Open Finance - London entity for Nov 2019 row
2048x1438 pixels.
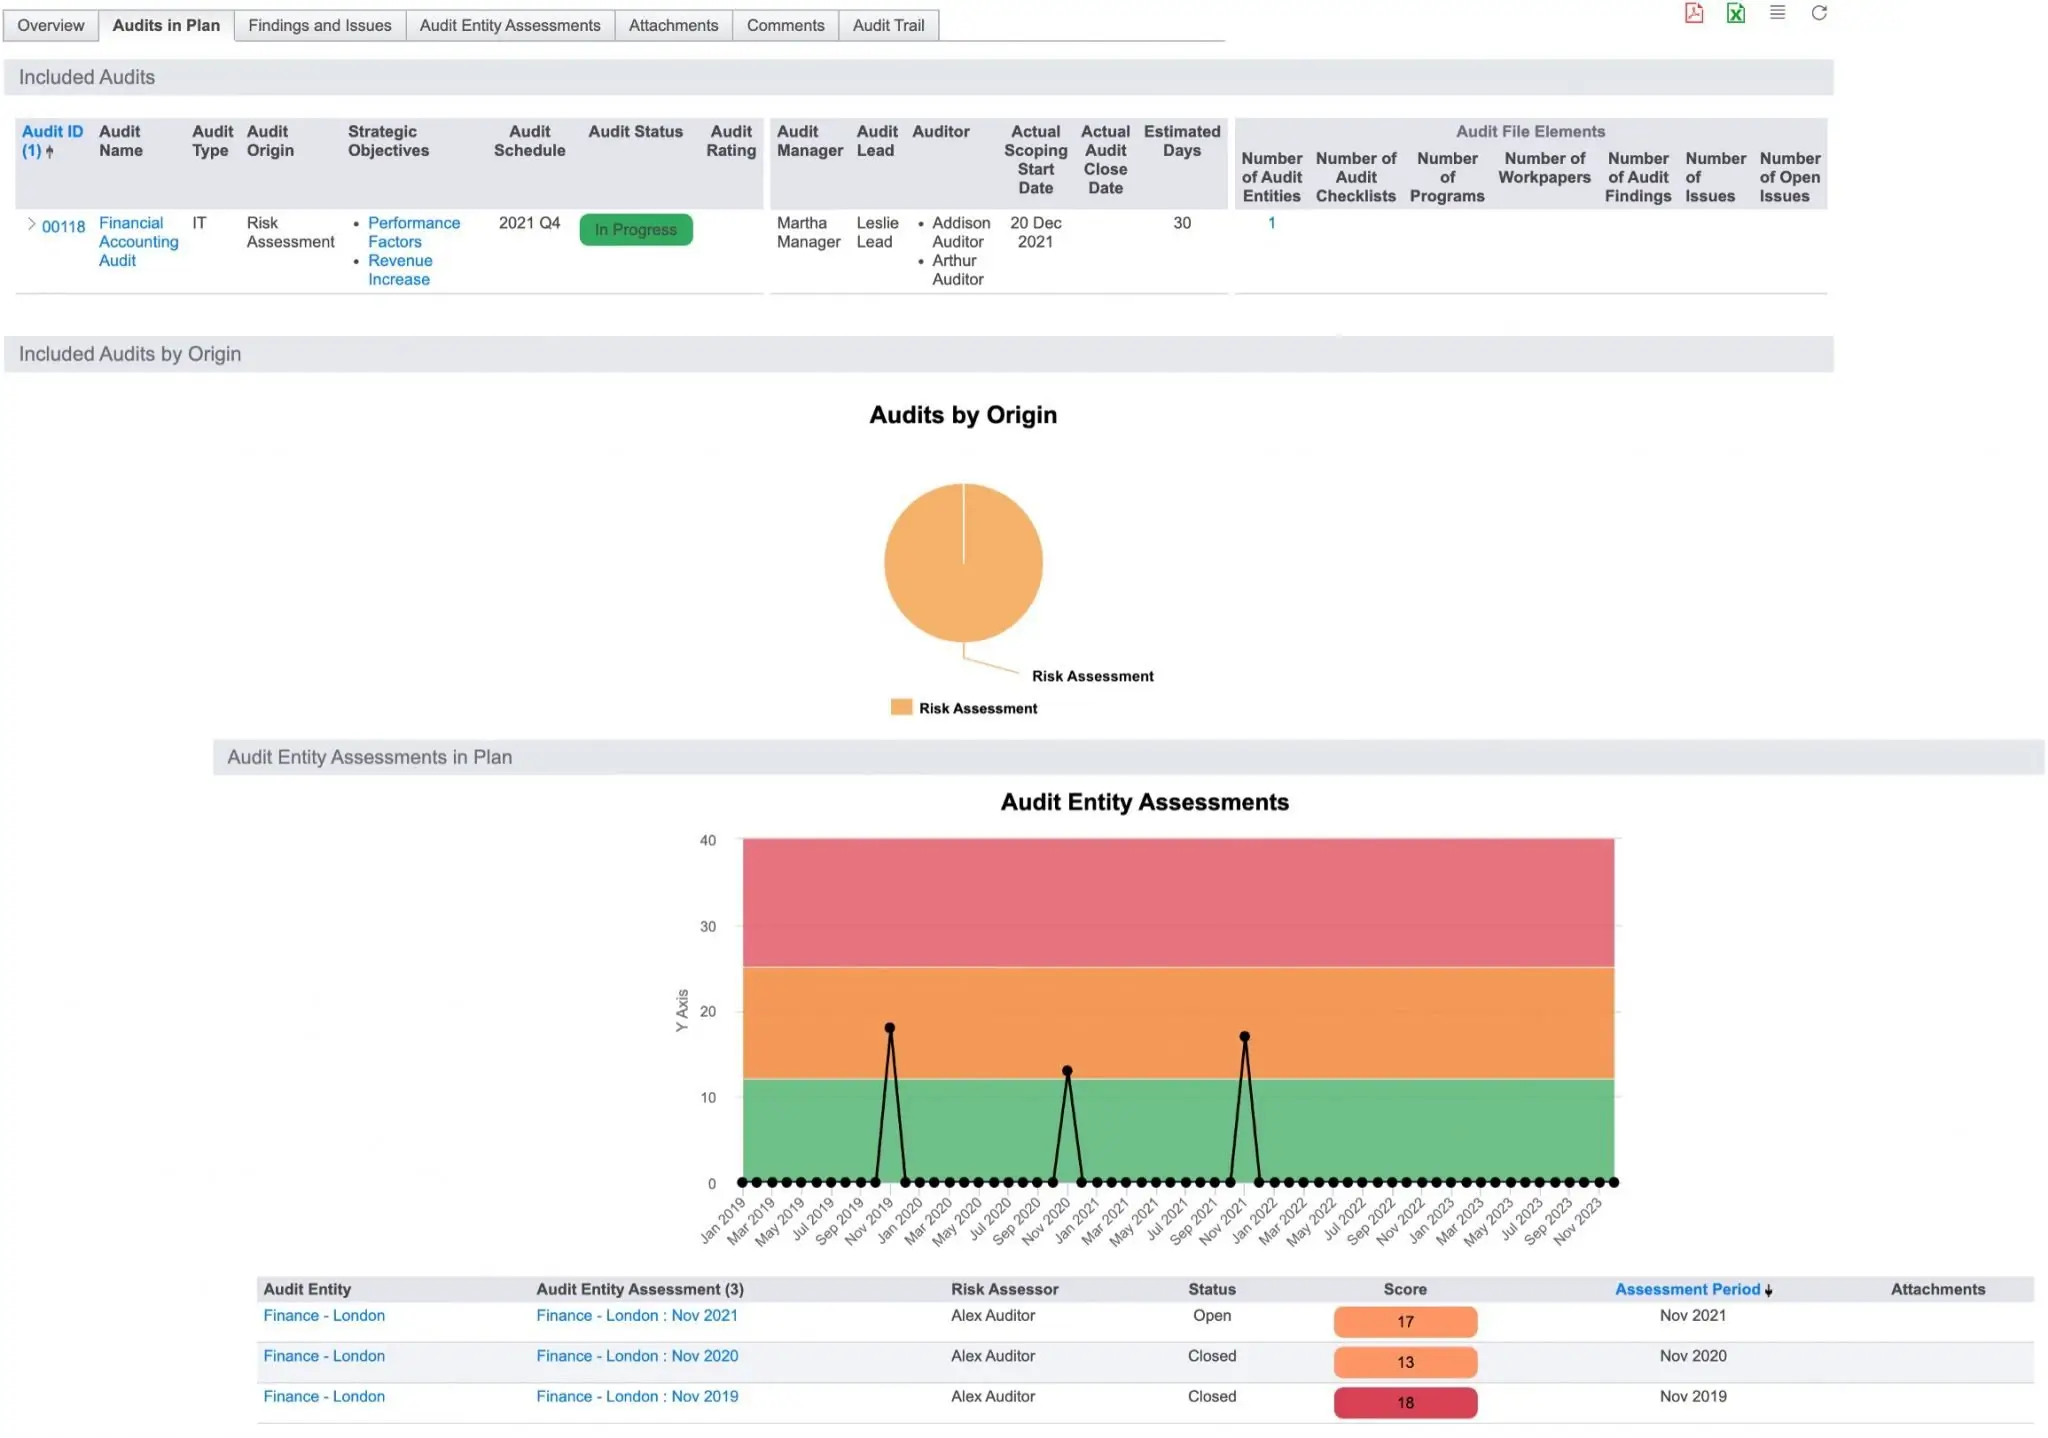(x=324, y=1397)
